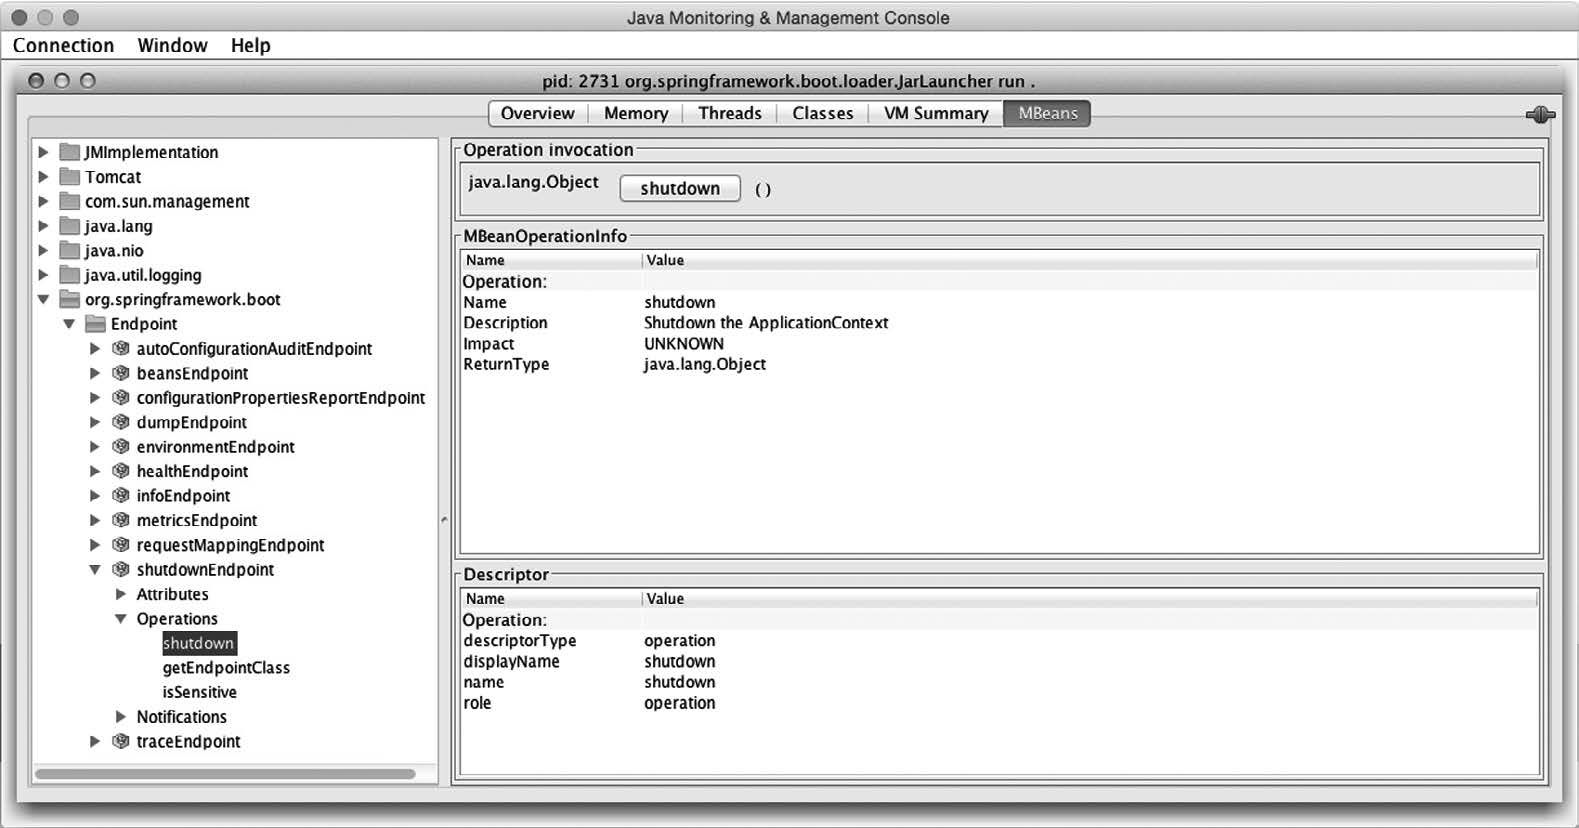Click the environmentEndpoint MBean icon
1579x828 pixels.
[121, 447]
